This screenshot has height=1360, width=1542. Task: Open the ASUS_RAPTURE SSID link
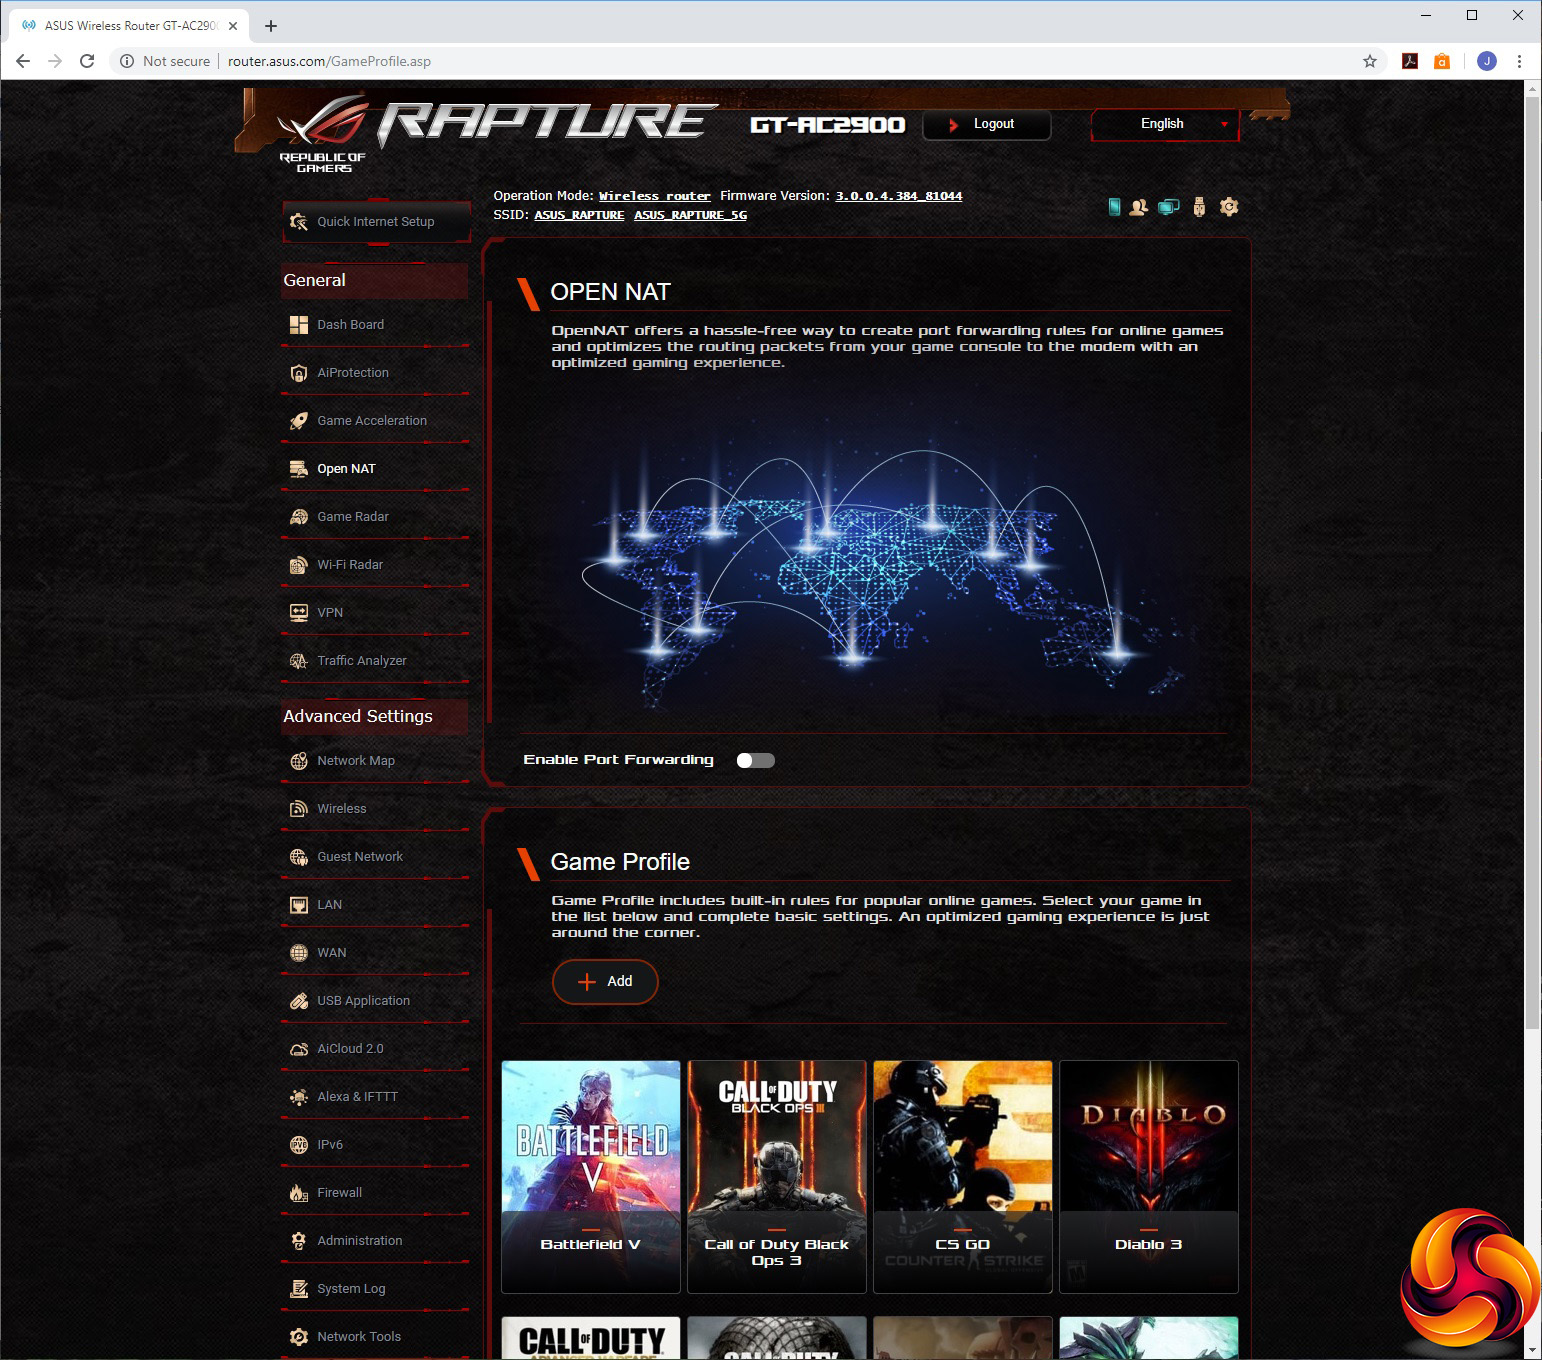click(x=579, y=215)
